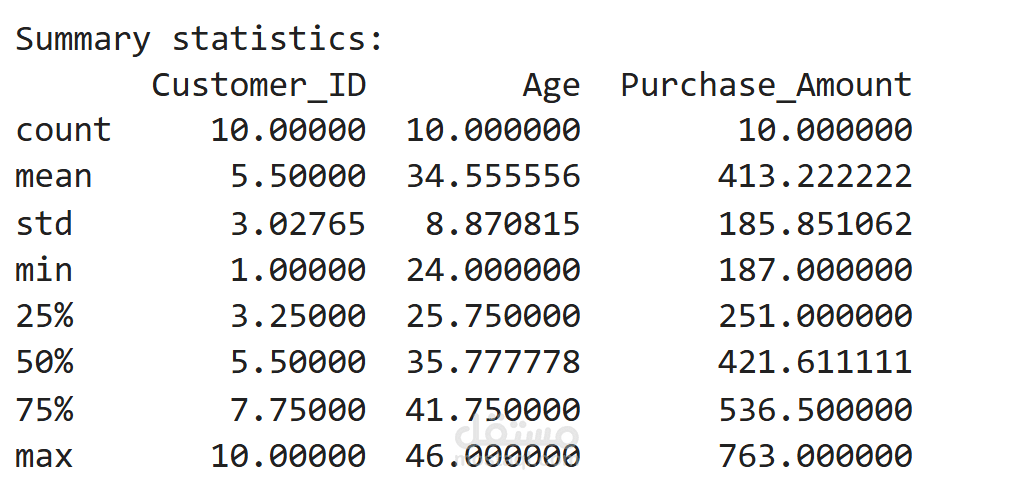1035x480 pixels.
Task: Select the max row label
Action: (x=44, y=456)
